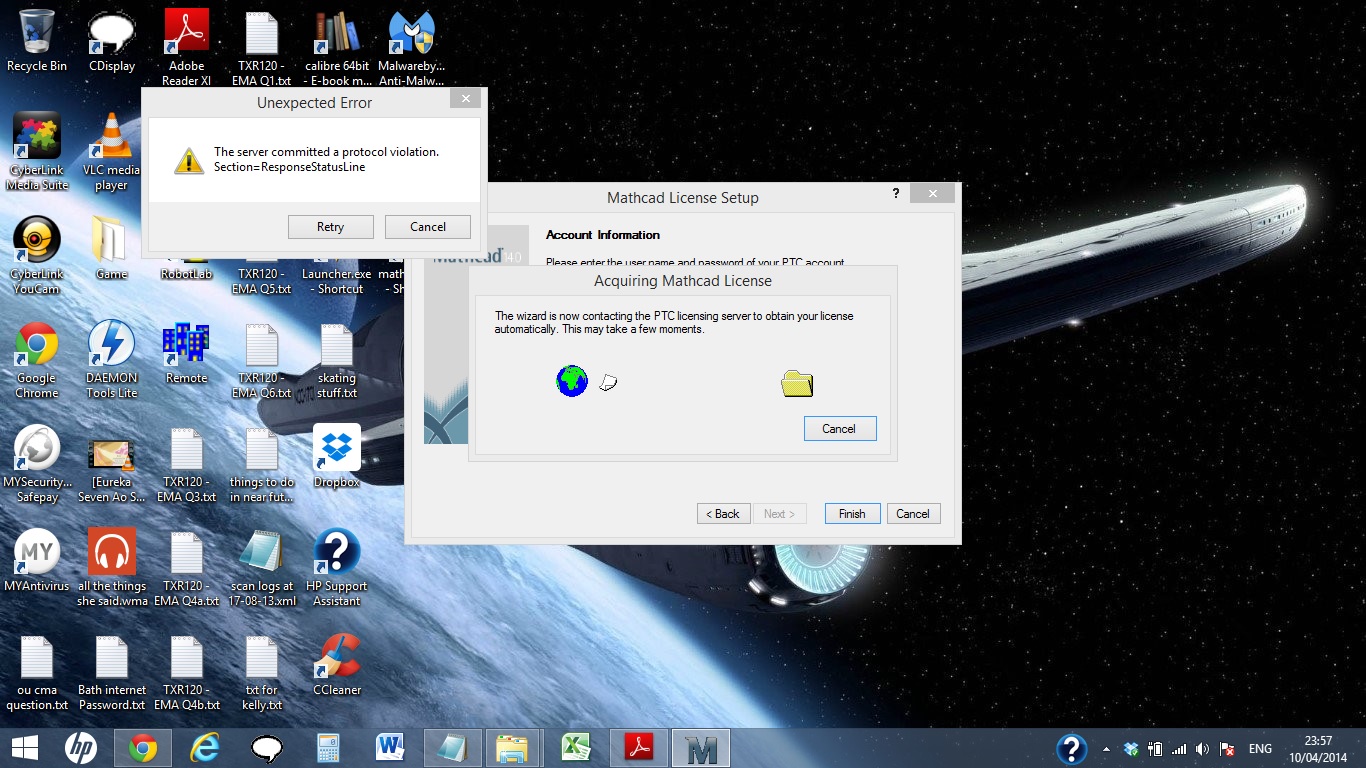The width and height of the screenshot is (1366, 768).
Task: Switch to Mathcad in taskbar
Action: point(701,748)
